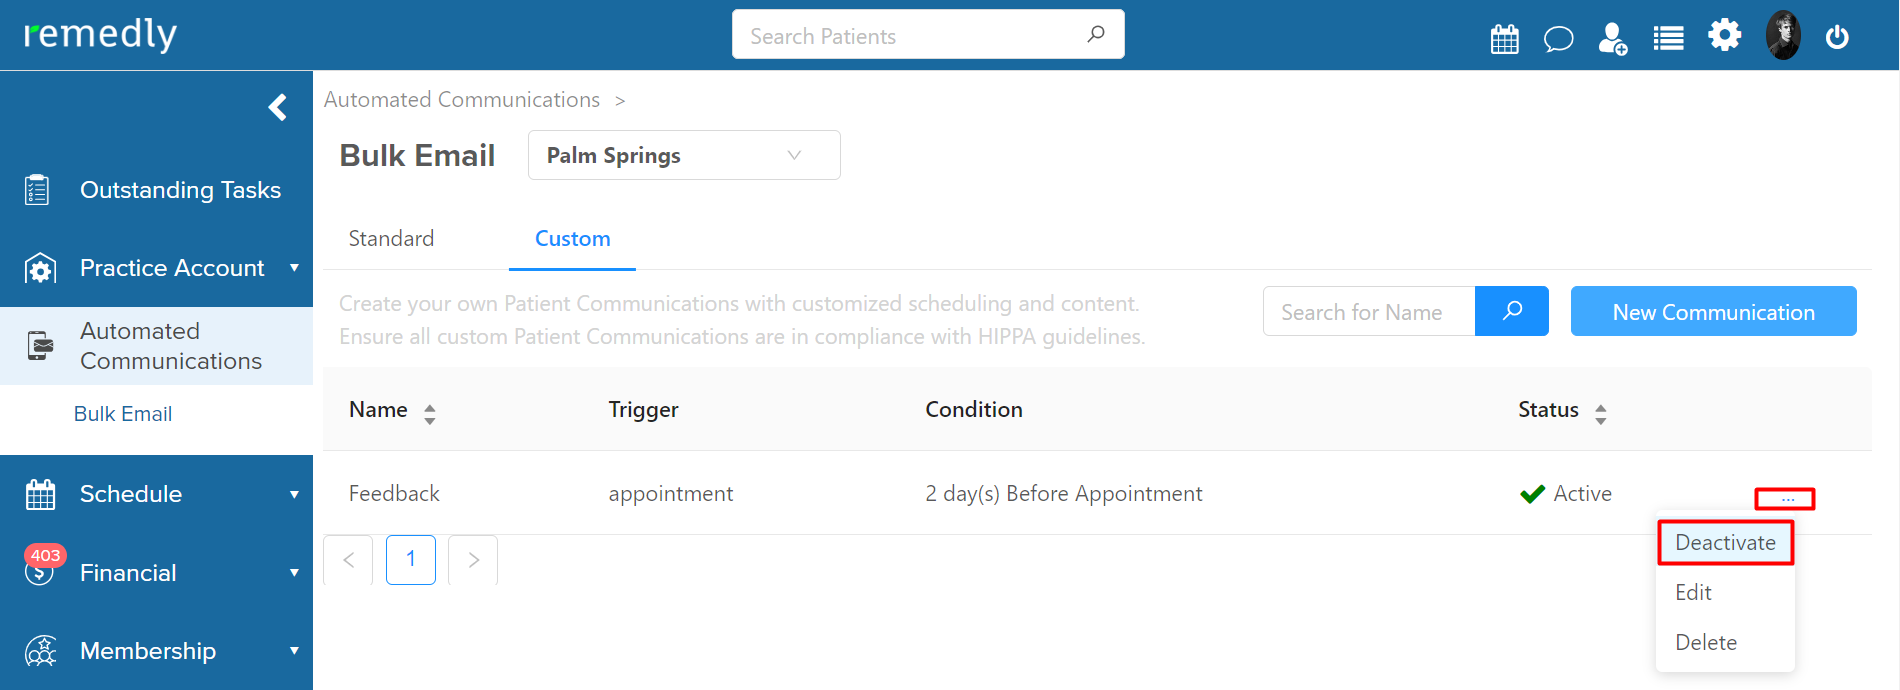Open the calendar icon in top bar
1900x690 pixels.
point(1504,39)
